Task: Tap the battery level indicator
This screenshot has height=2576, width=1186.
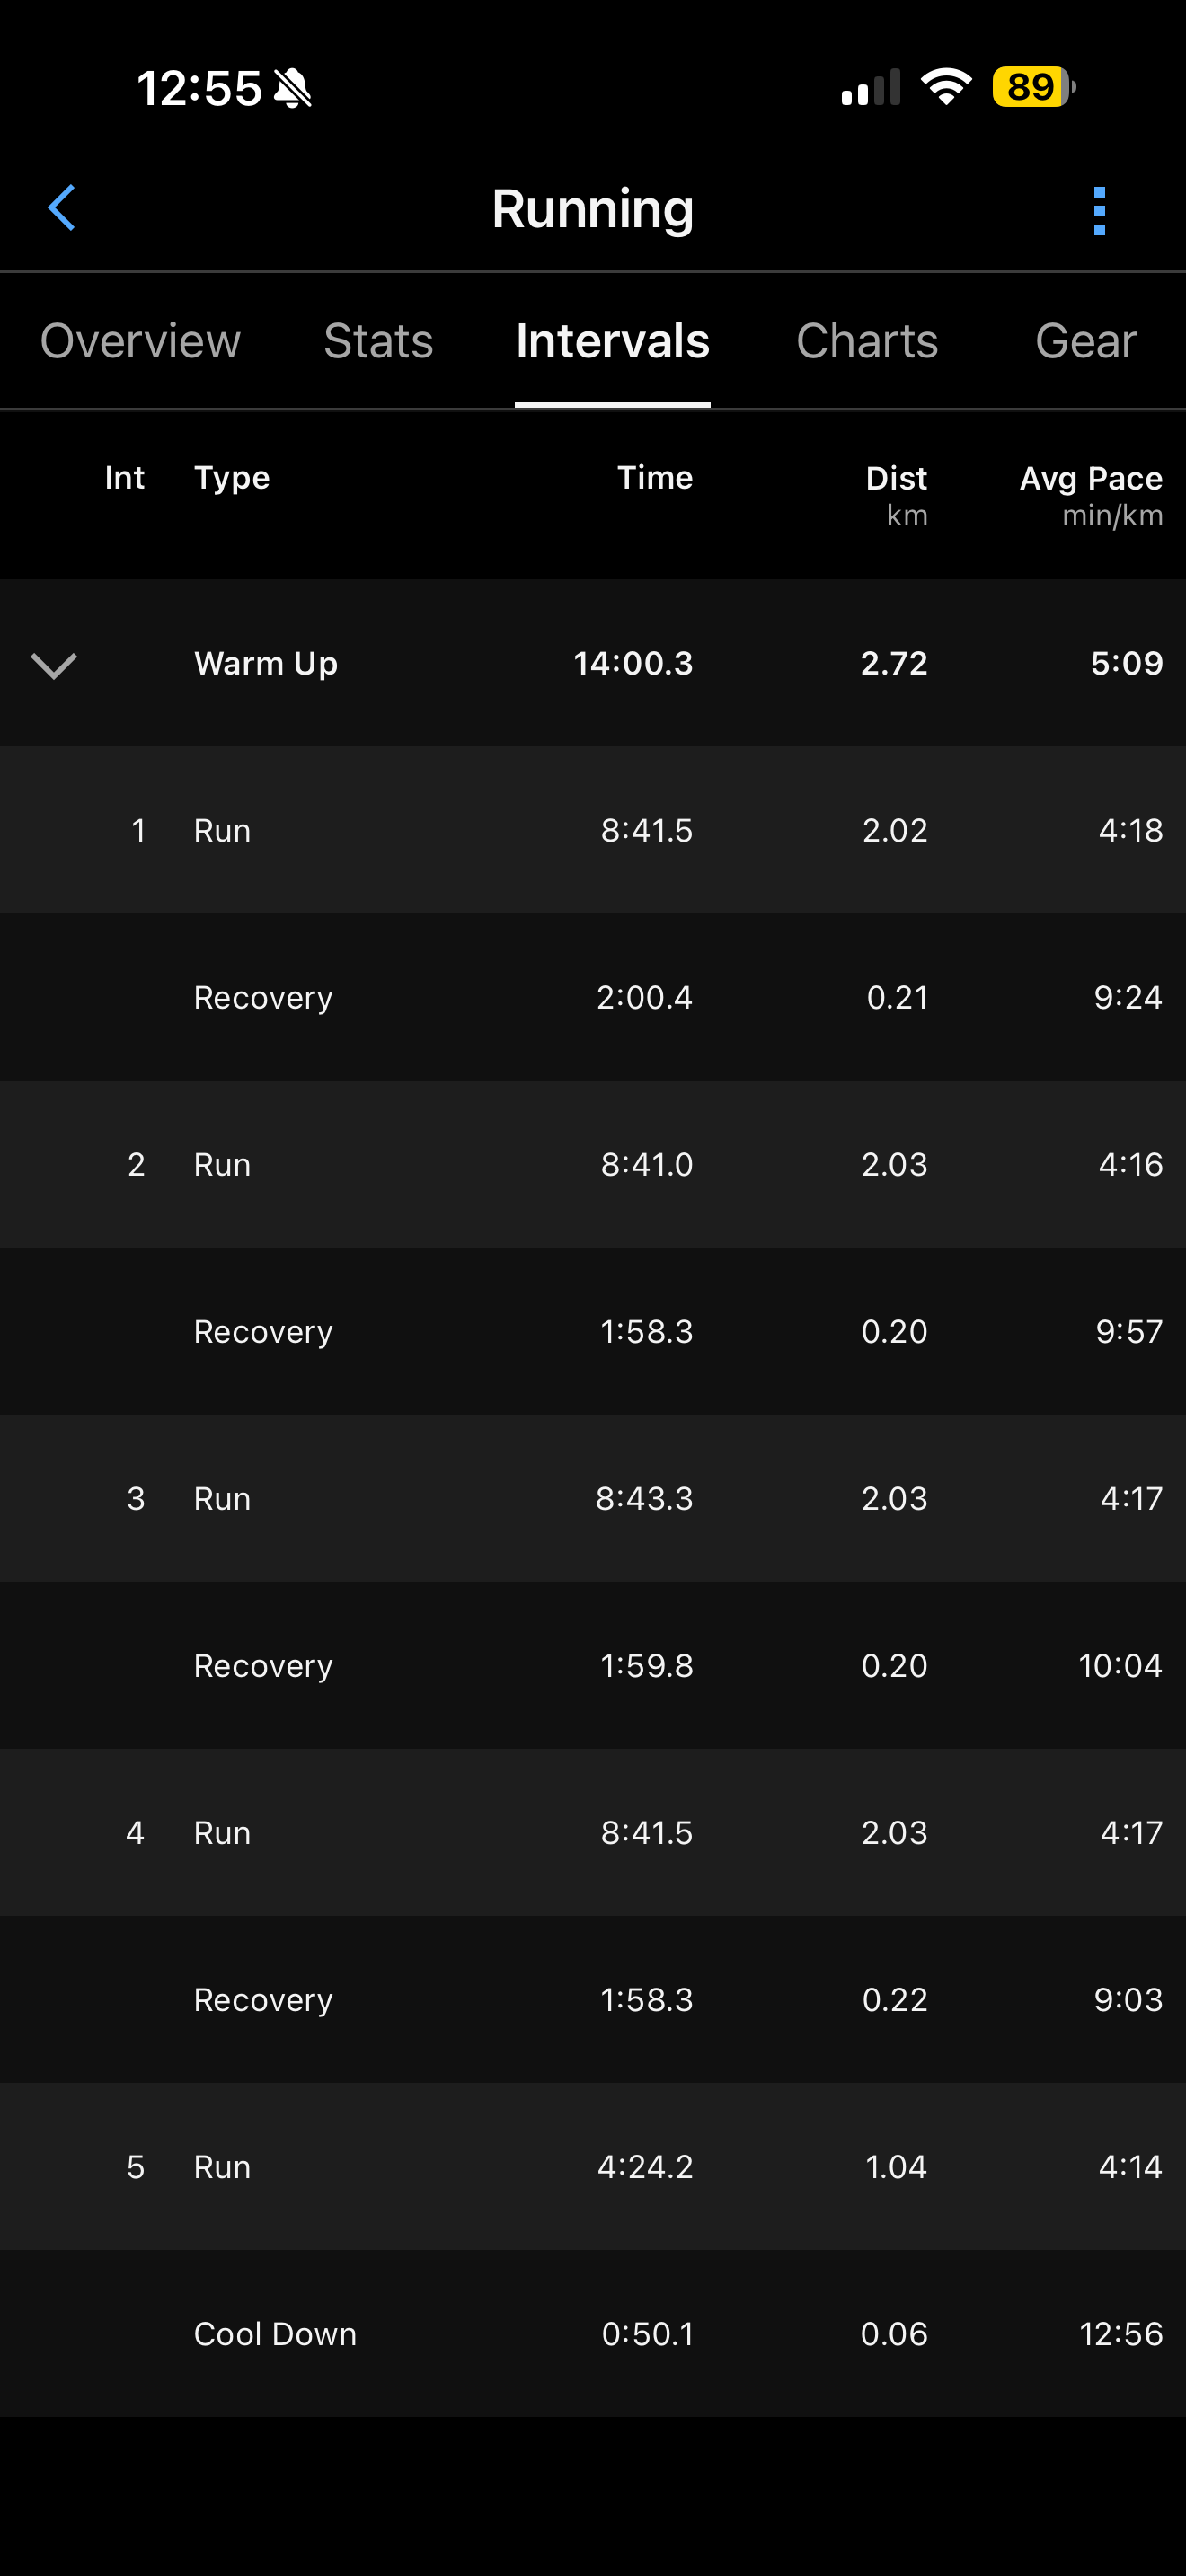Action: [x=1033, y=87]
